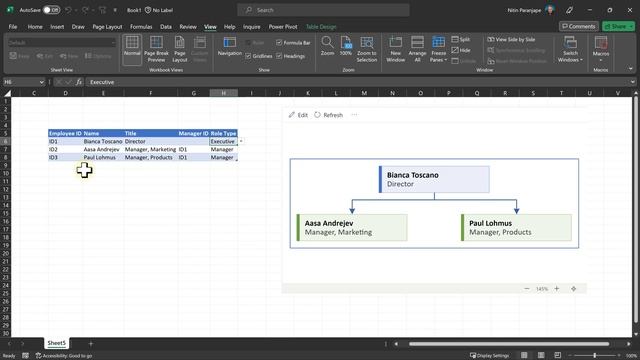Image resolution: width=640 pixels, height=360 pixels.
Task: Click the Comments button
Action: click(578, 26)
